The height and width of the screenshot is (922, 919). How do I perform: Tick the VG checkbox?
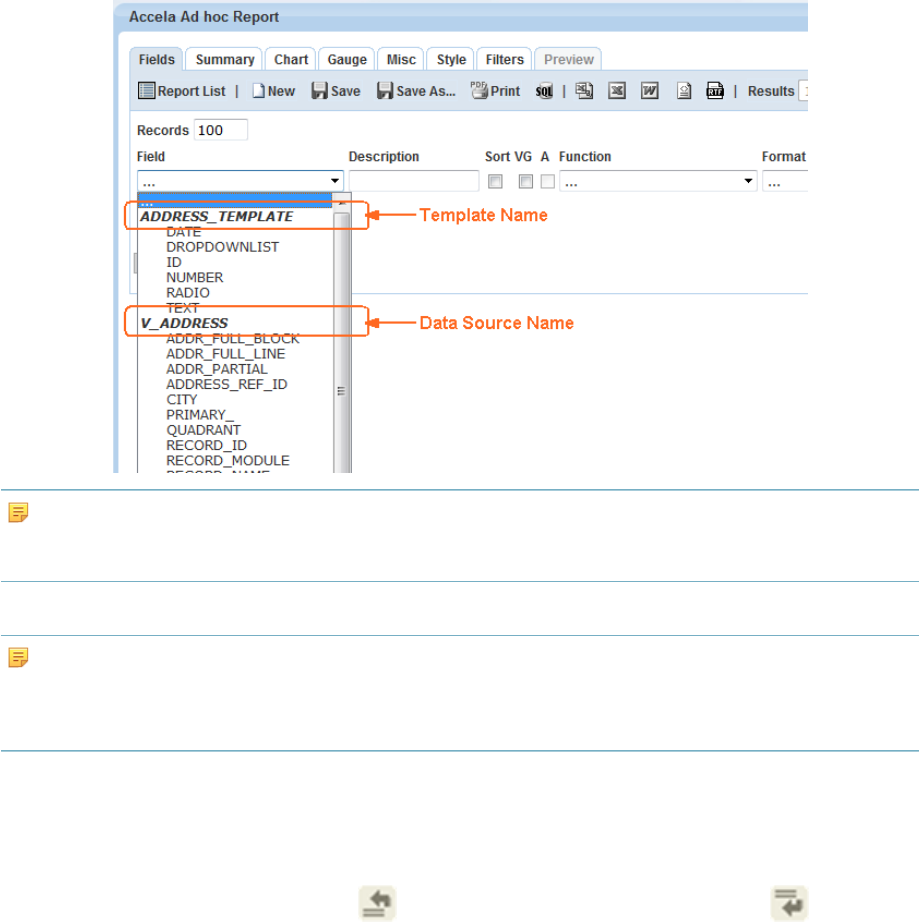click(526, 181)
